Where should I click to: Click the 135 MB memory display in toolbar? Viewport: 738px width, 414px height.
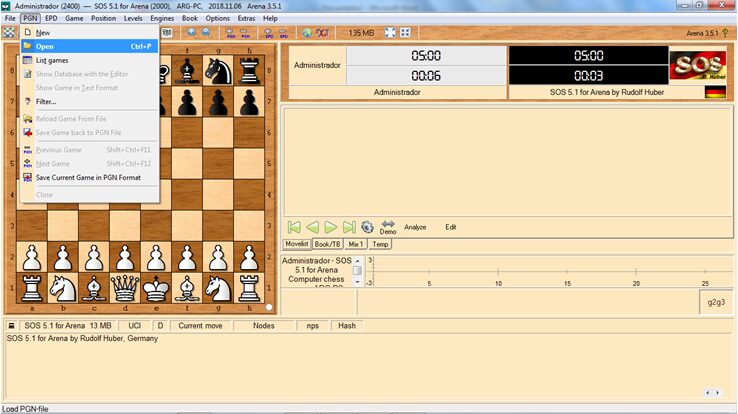click(361, 32)
